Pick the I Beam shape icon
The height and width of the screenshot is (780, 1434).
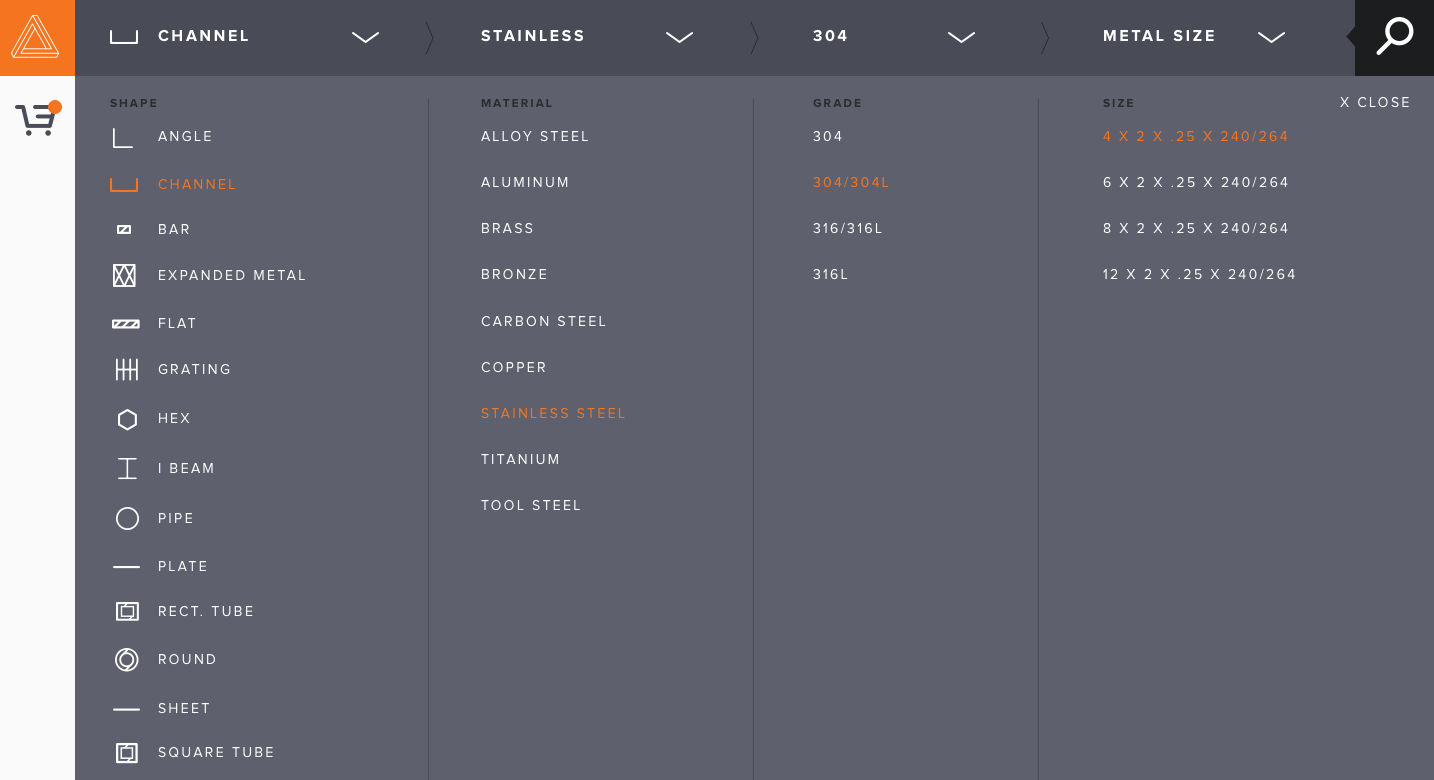click(x=127, y=468)
